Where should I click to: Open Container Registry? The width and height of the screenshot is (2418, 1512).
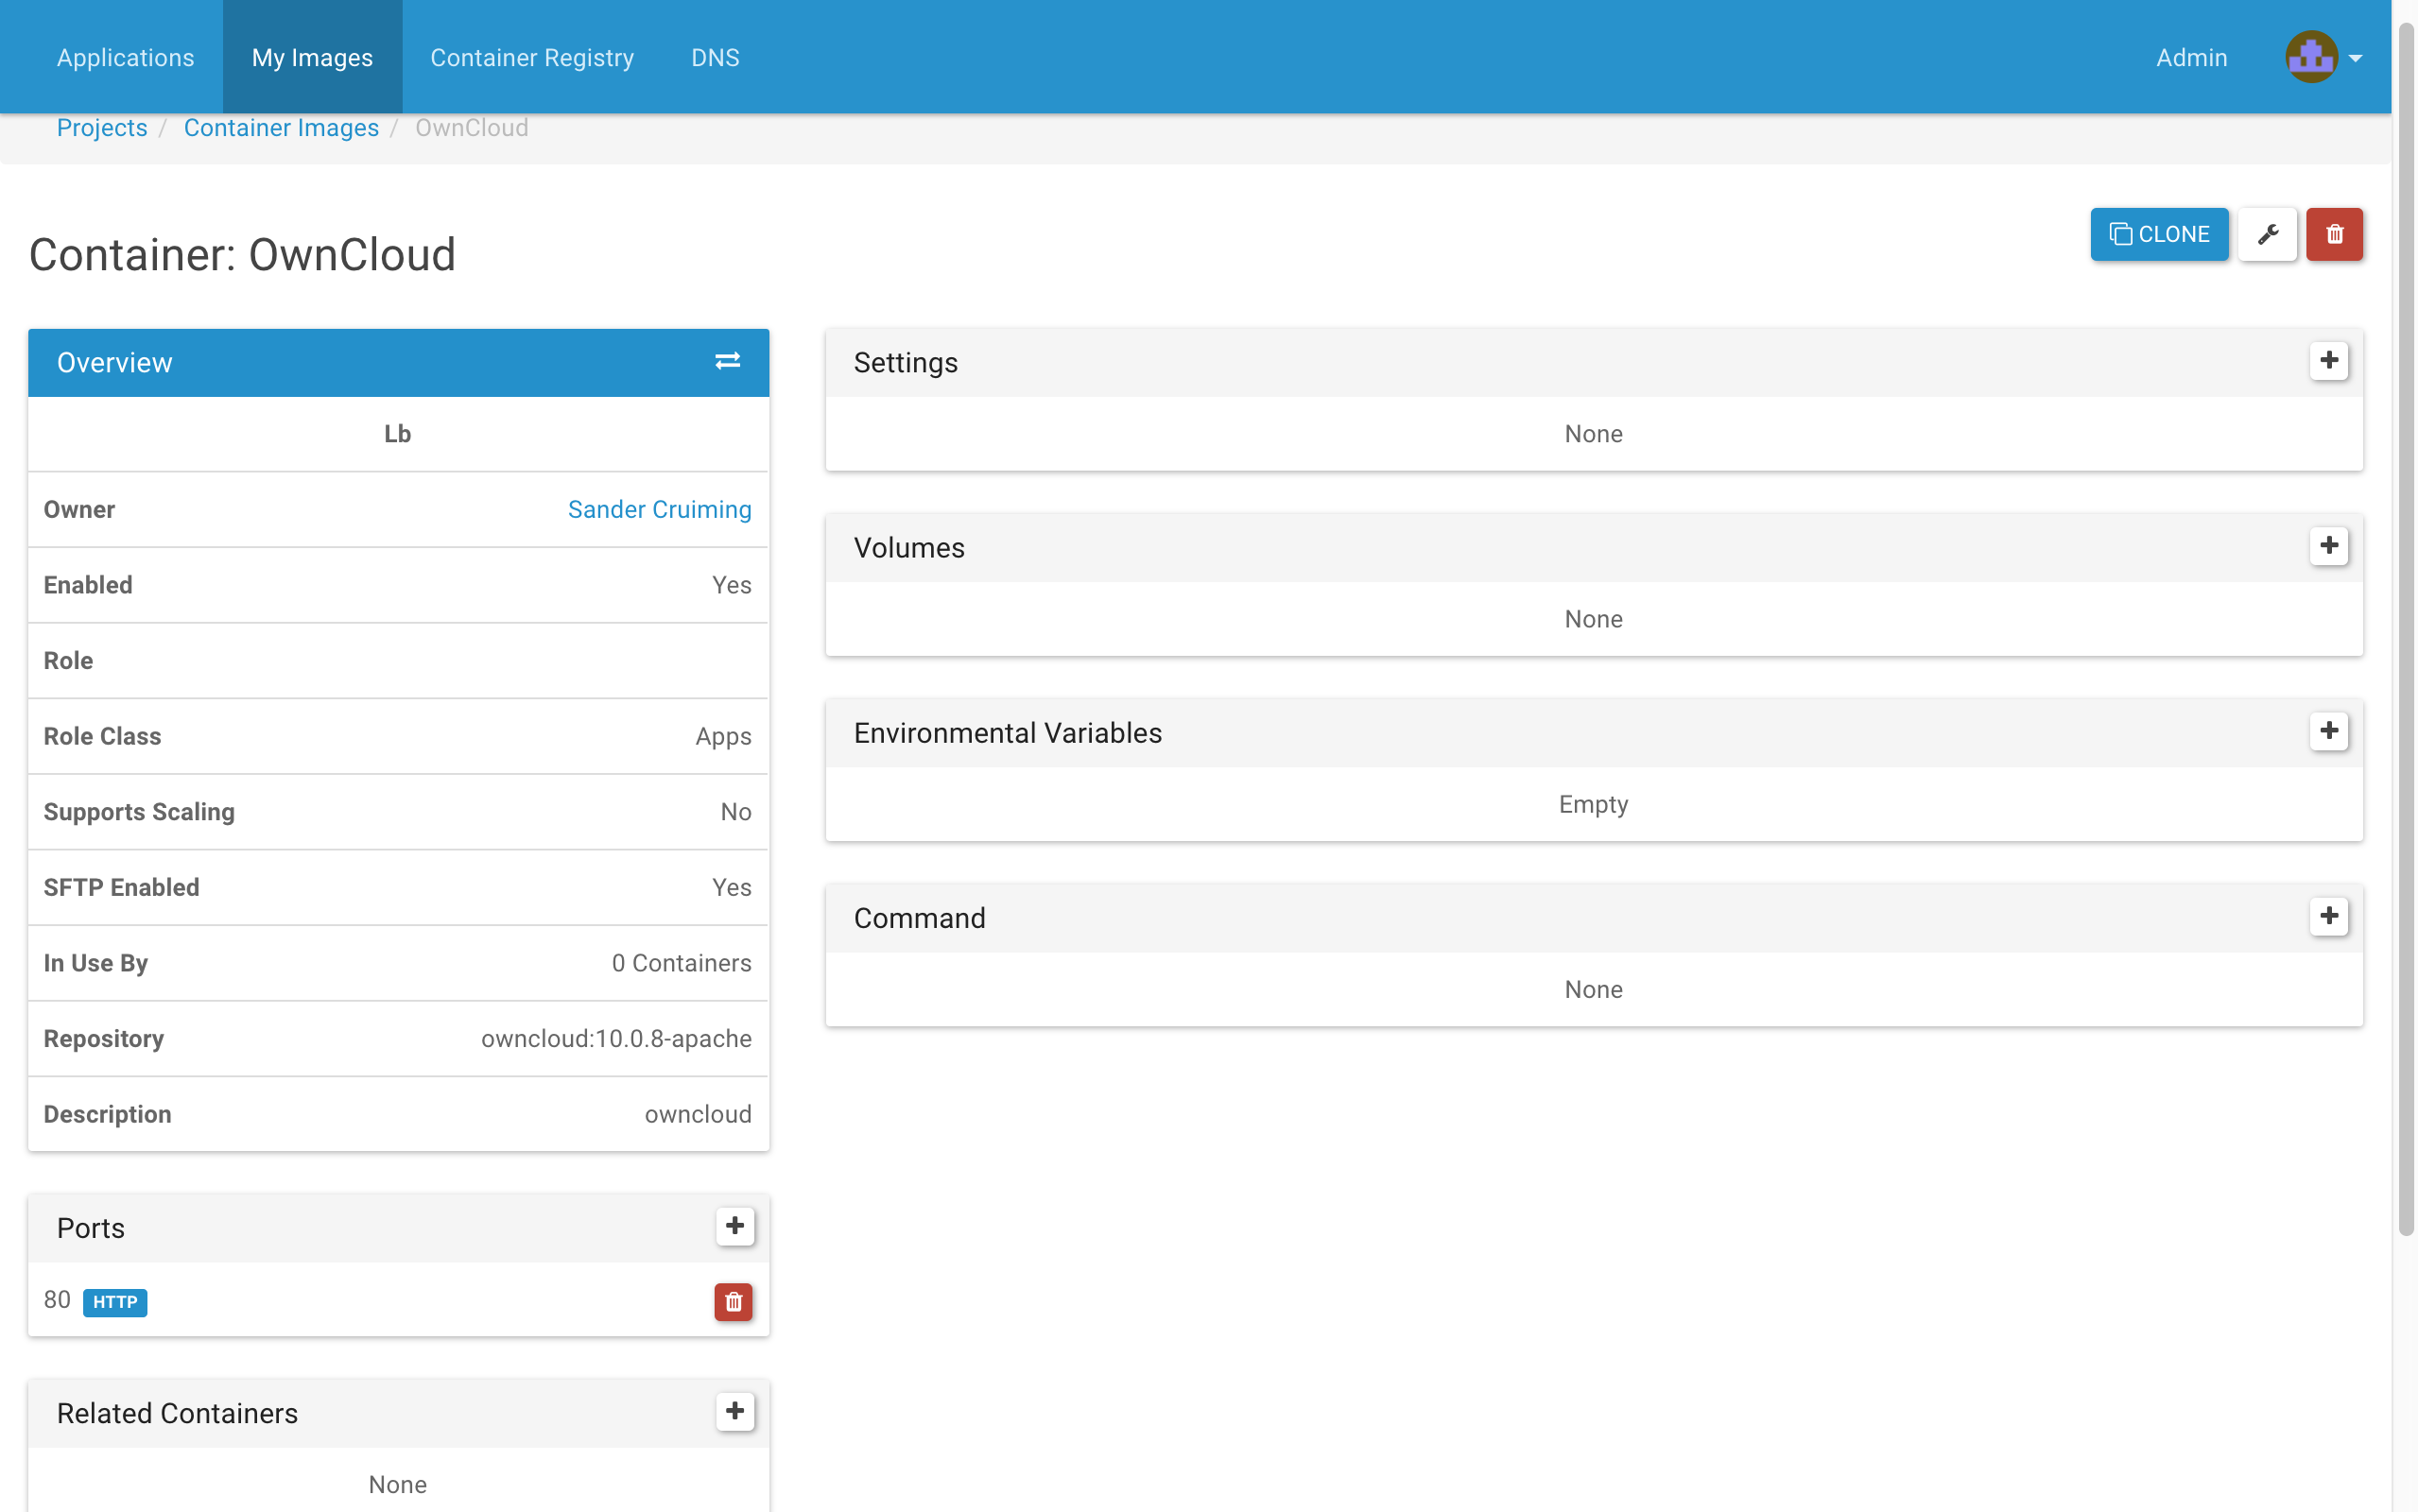pos(532,57)
